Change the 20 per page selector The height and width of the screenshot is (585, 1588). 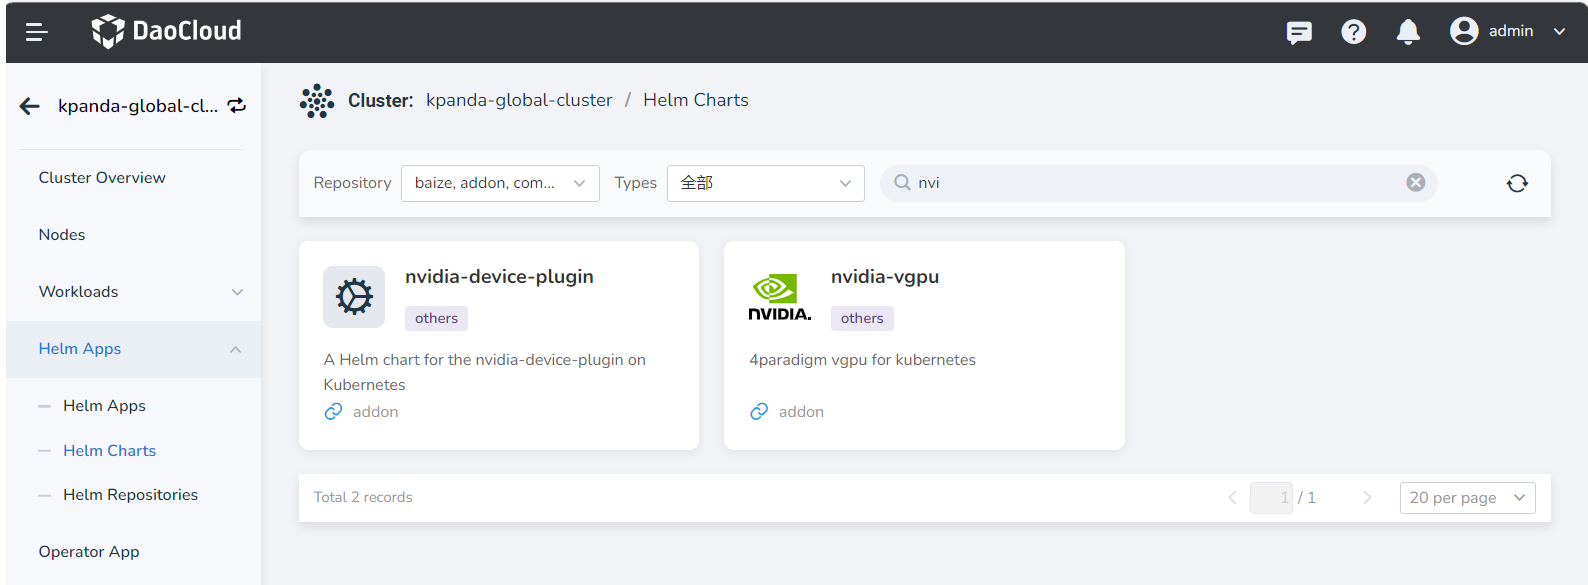point(1466,498)
